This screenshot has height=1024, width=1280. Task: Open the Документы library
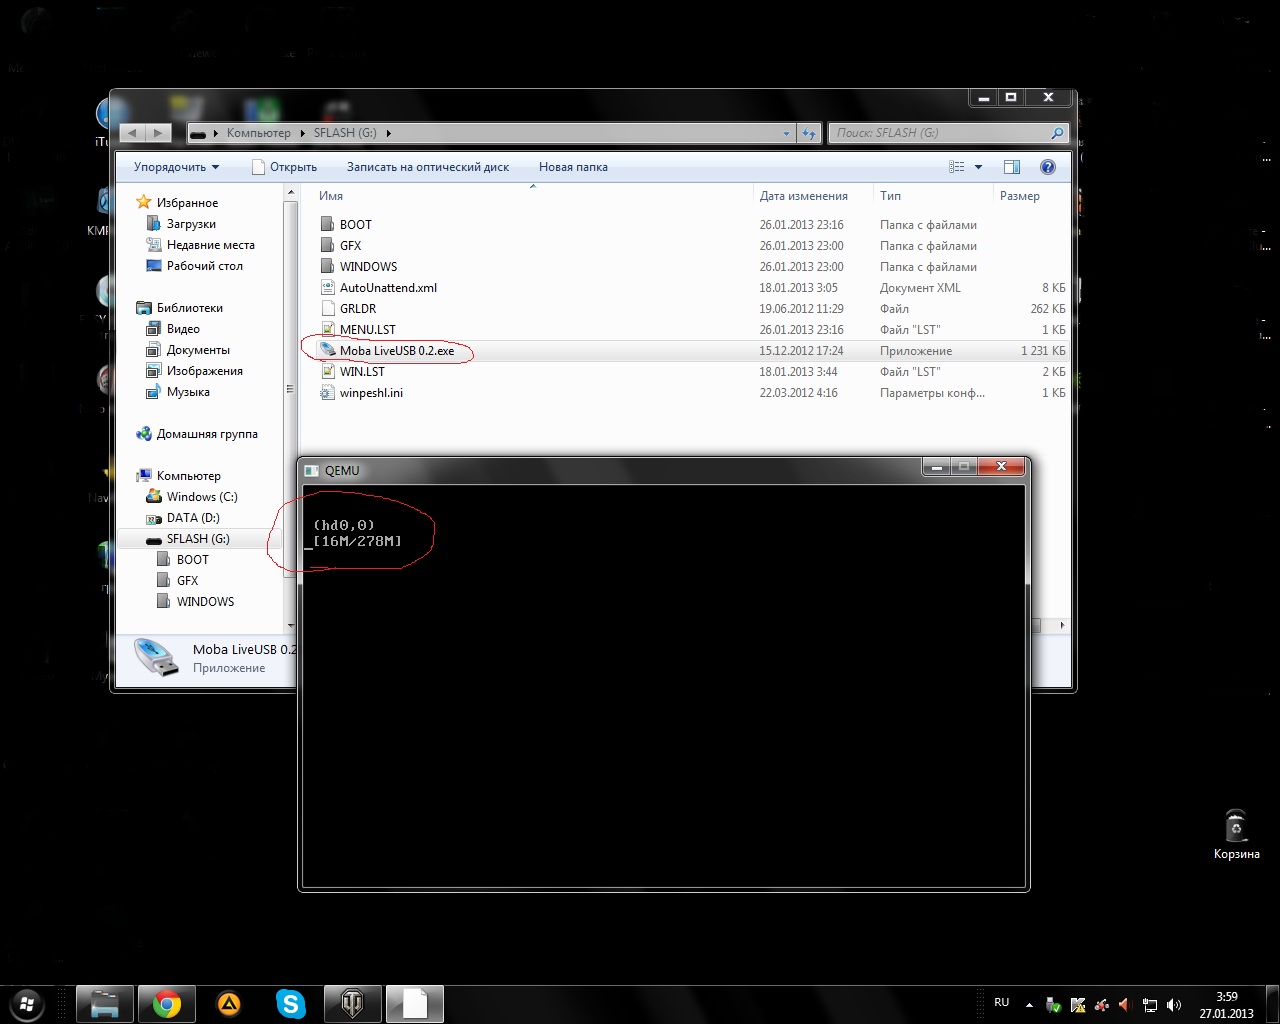(x=198, y=350)
